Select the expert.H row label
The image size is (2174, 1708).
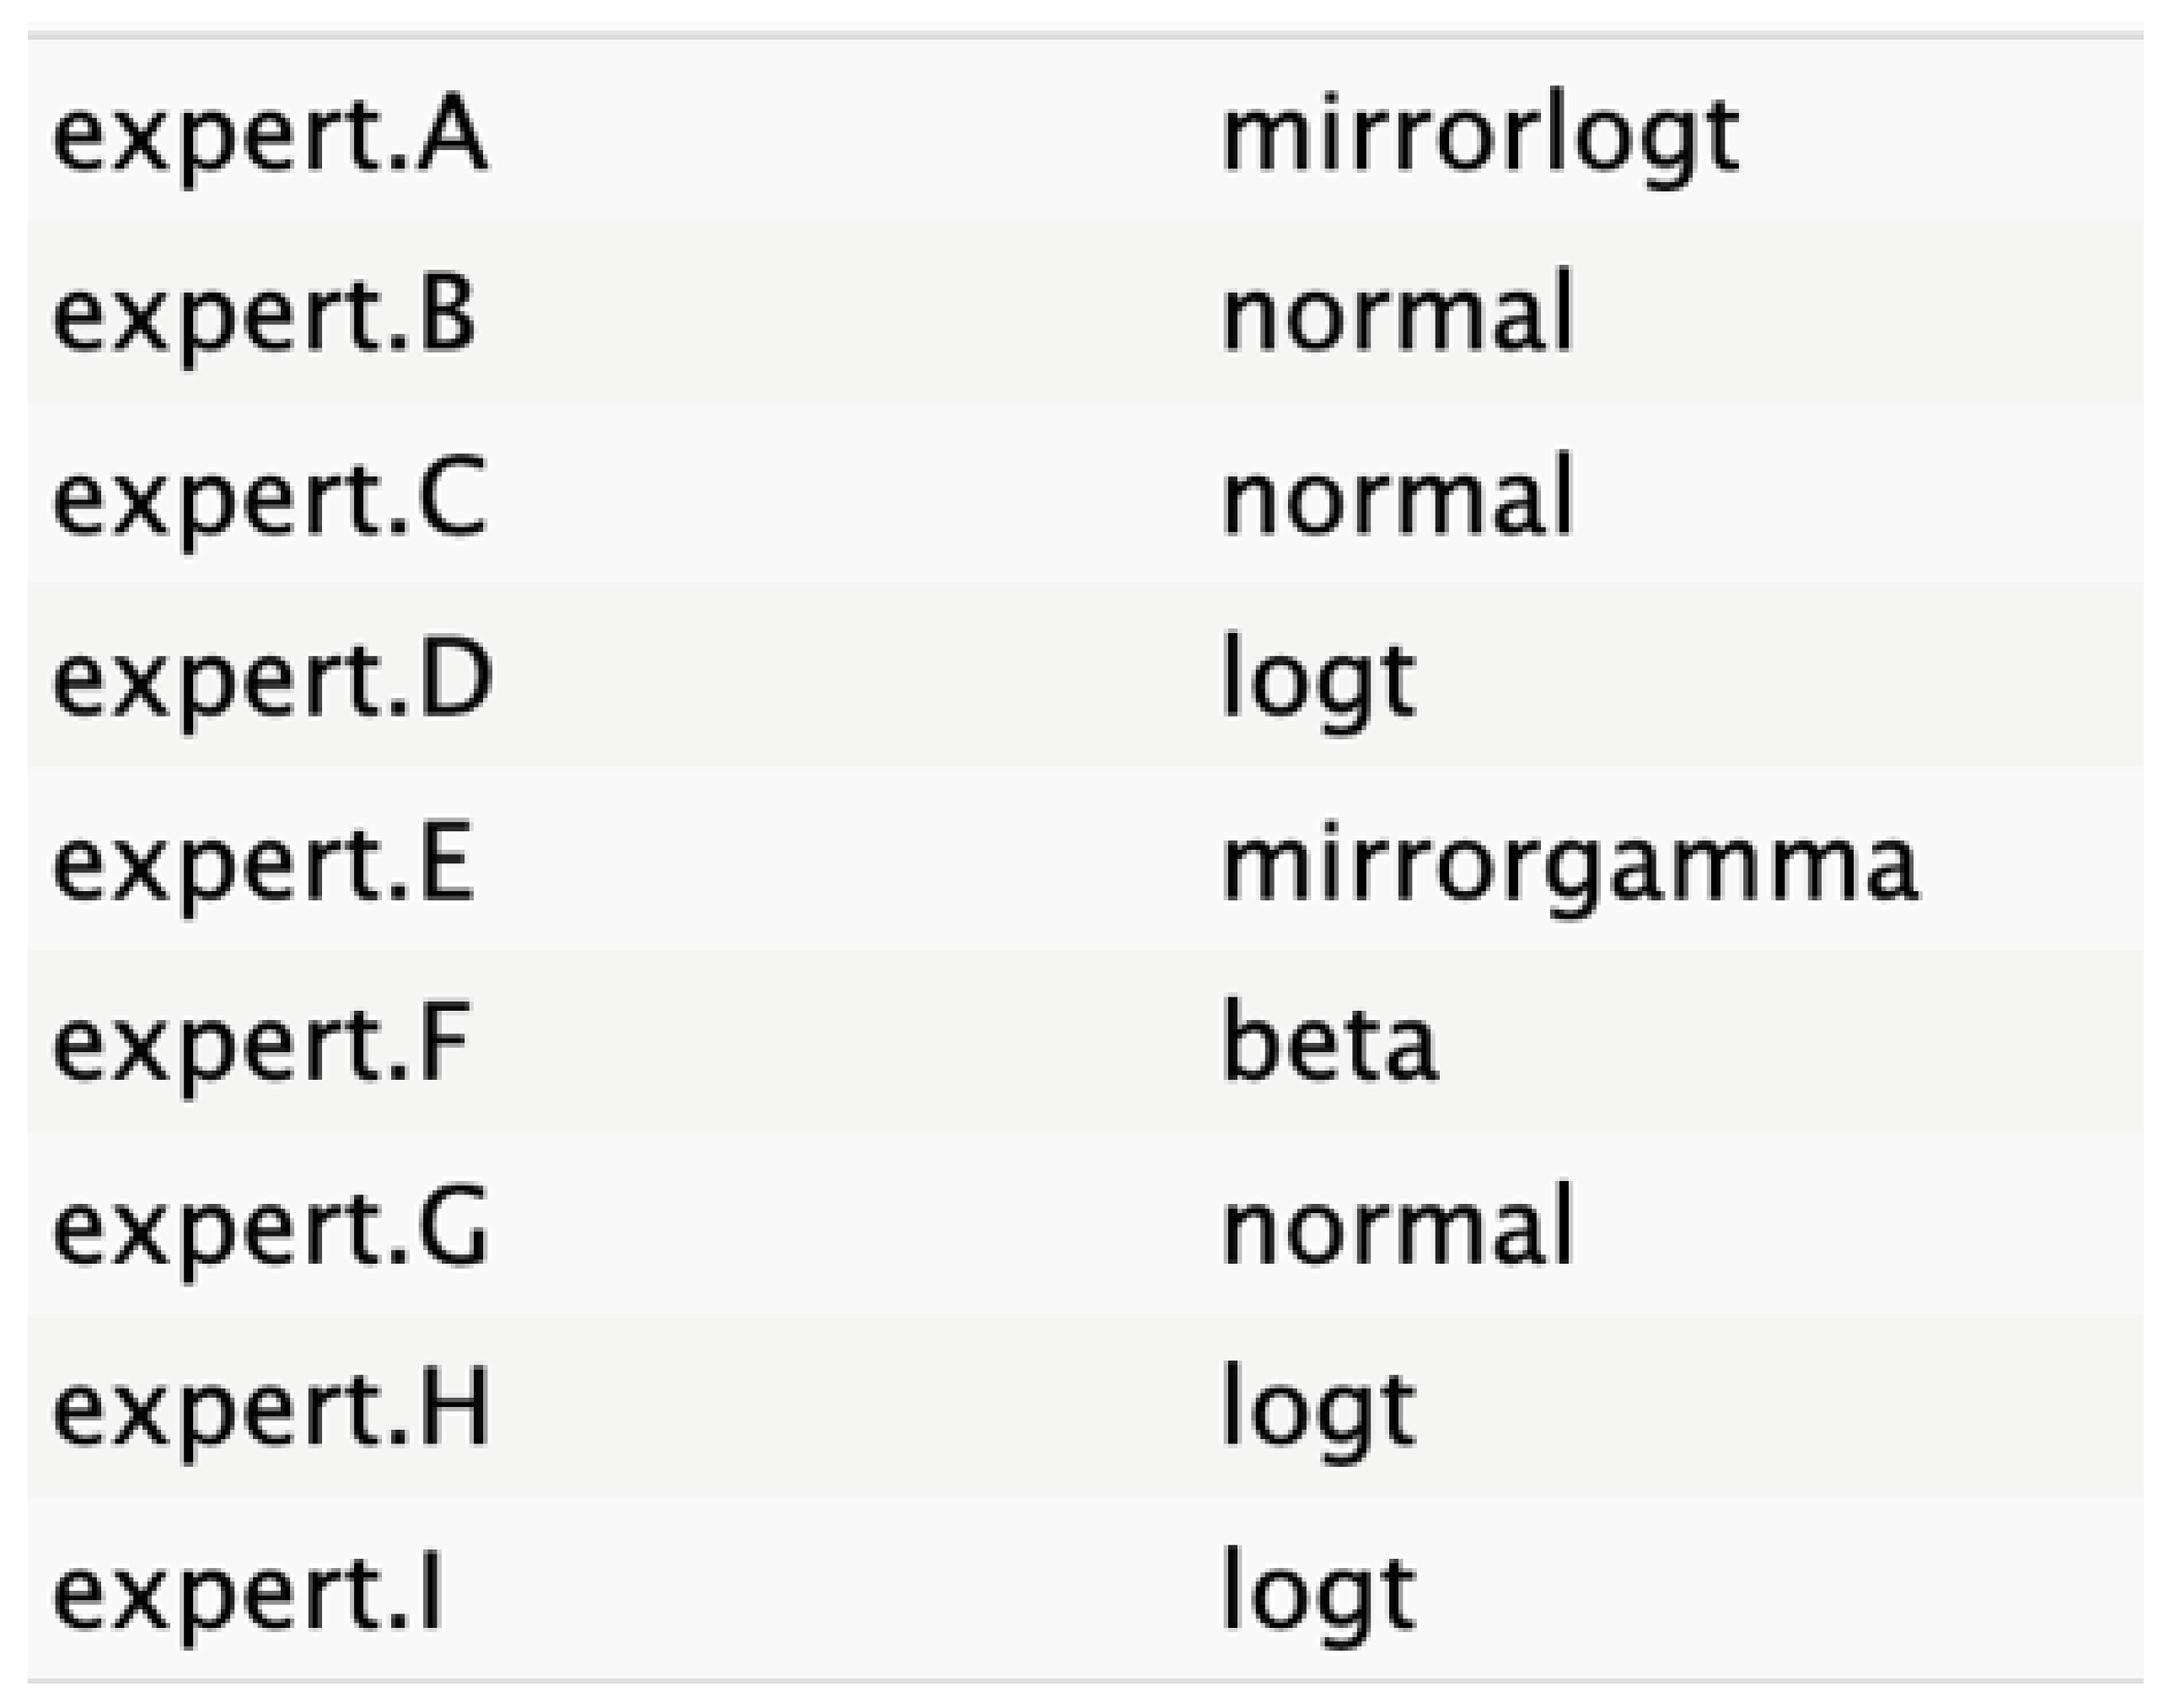pos(271,1410)
